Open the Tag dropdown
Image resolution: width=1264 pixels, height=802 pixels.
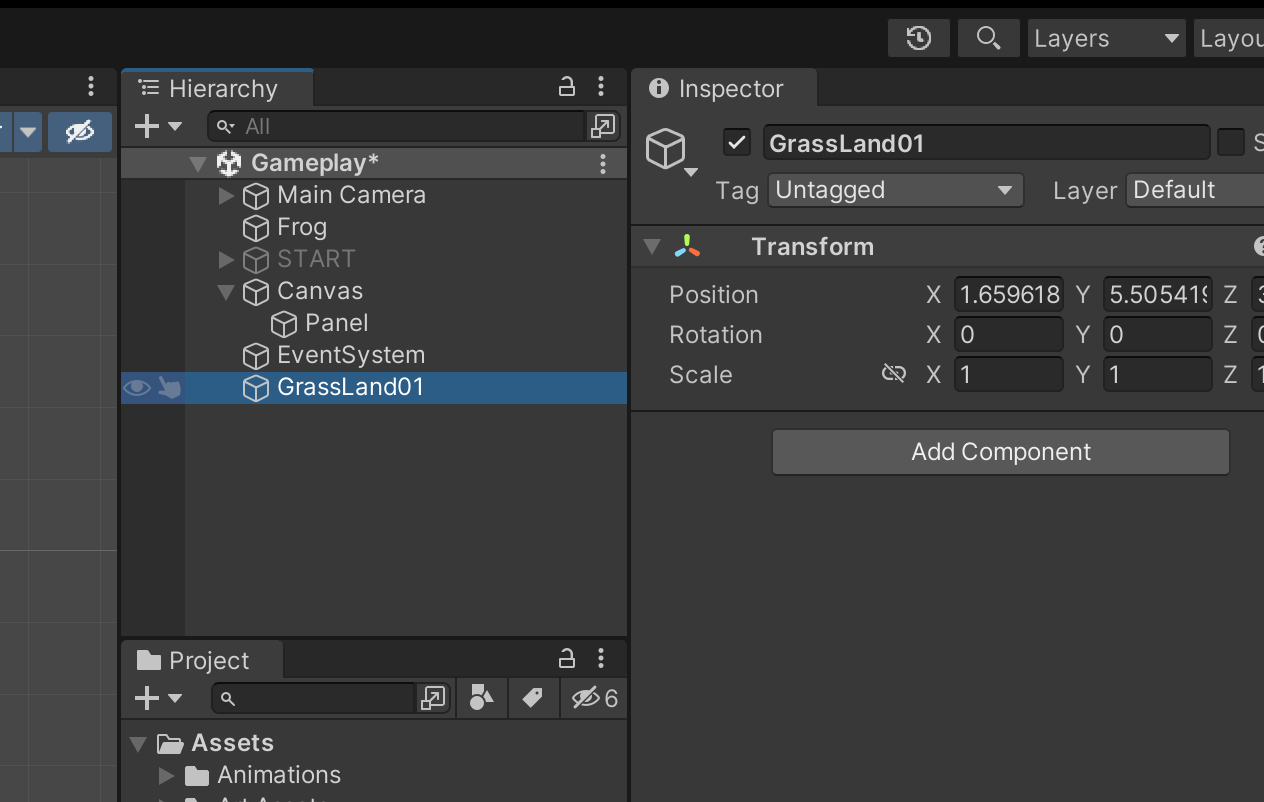point(895,190)
